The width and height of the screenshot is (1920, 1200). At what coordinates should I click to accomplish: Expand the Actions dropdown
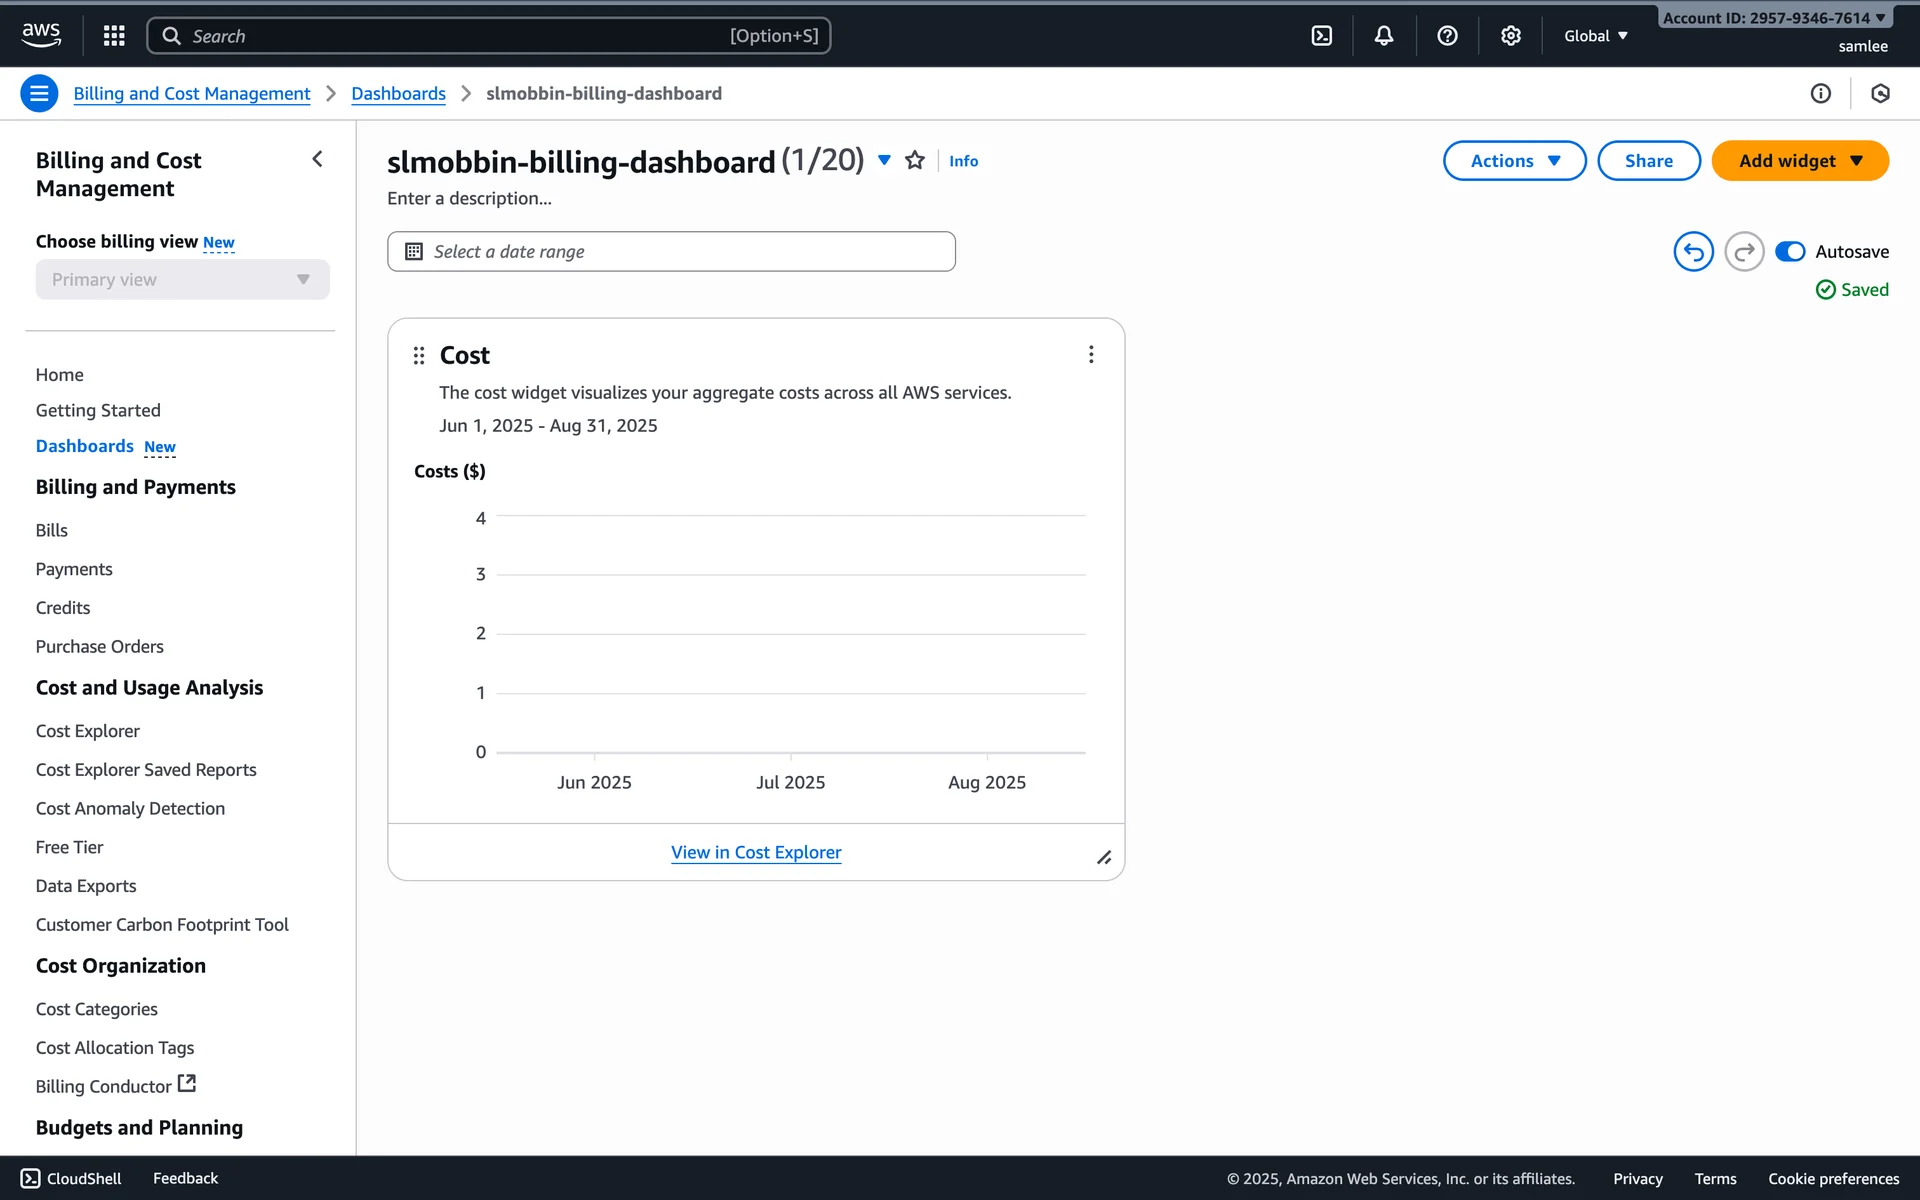point(1513,161)
